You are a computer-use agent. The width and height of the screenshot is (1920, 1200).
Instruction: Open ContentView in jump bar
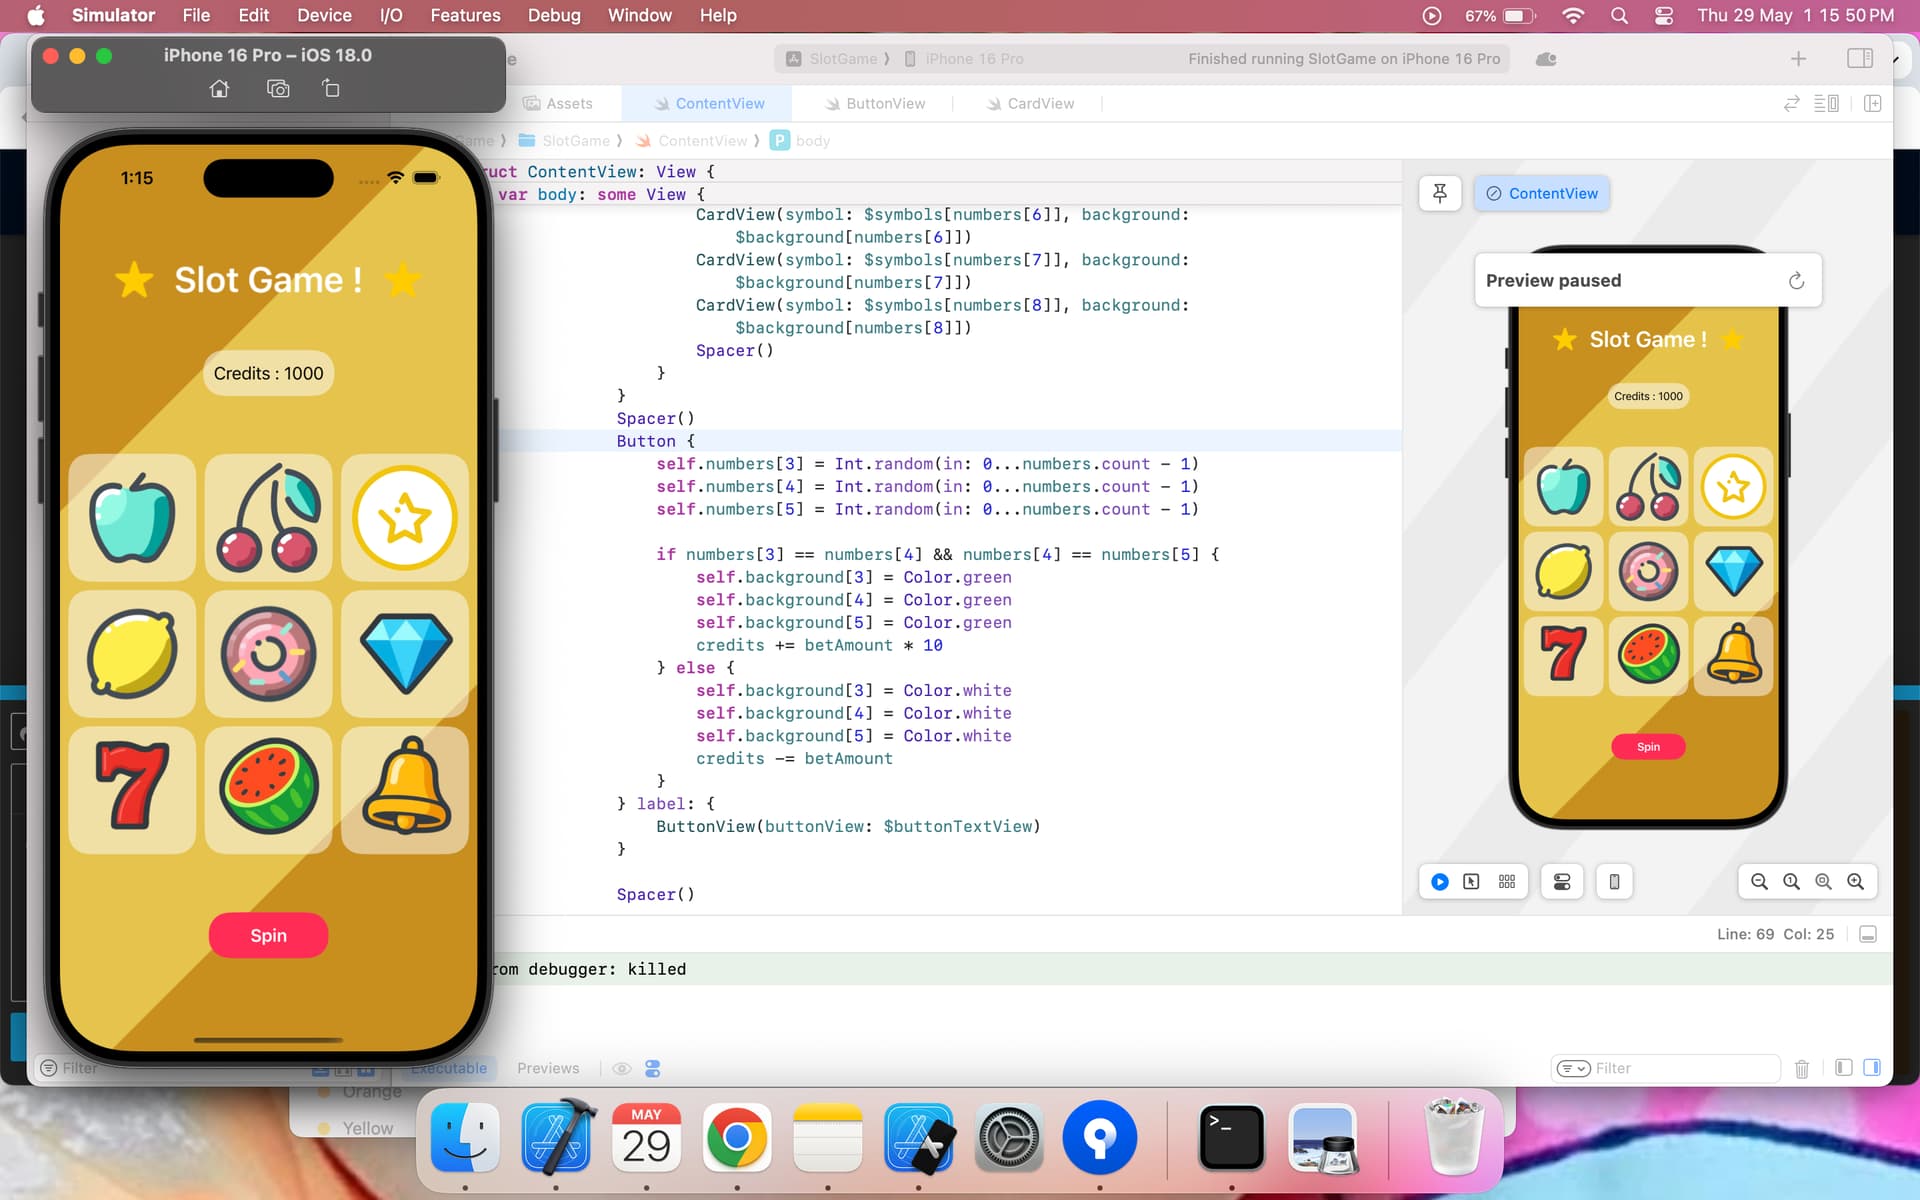pos(692,141)
